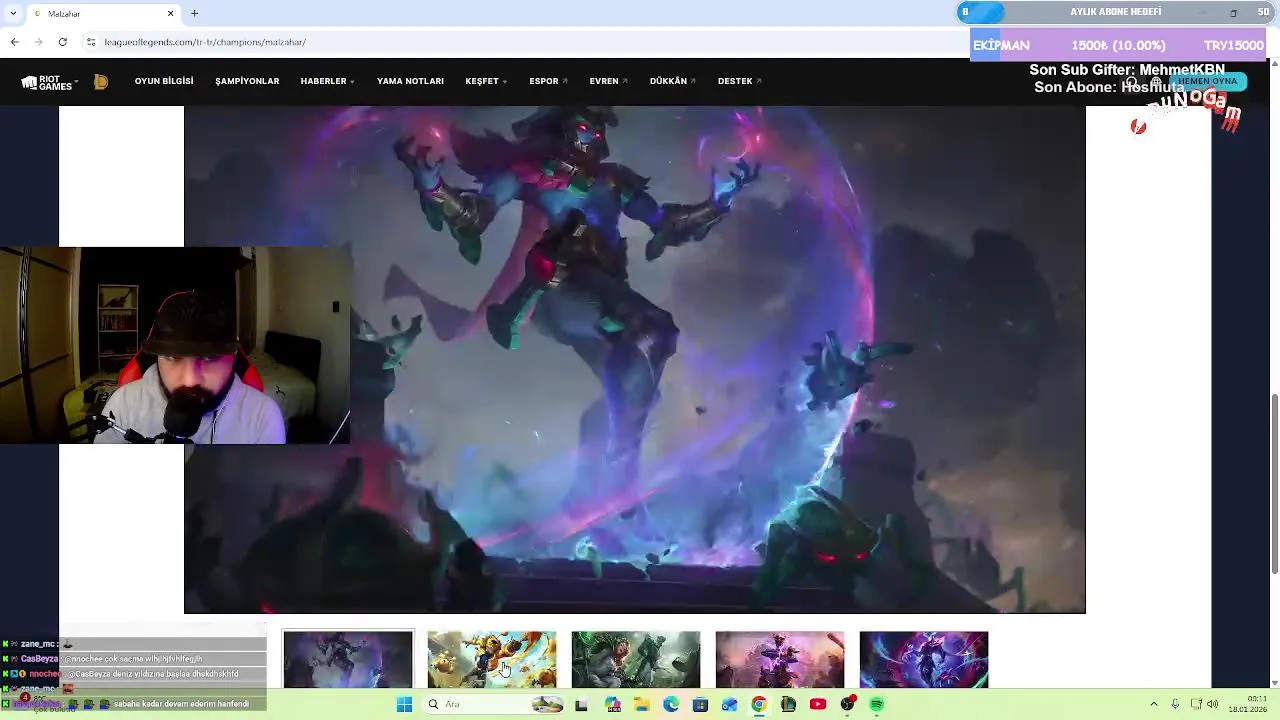Open the DÜKKÂN external link
1280x720 pixels.
click(x=672, y=81)
